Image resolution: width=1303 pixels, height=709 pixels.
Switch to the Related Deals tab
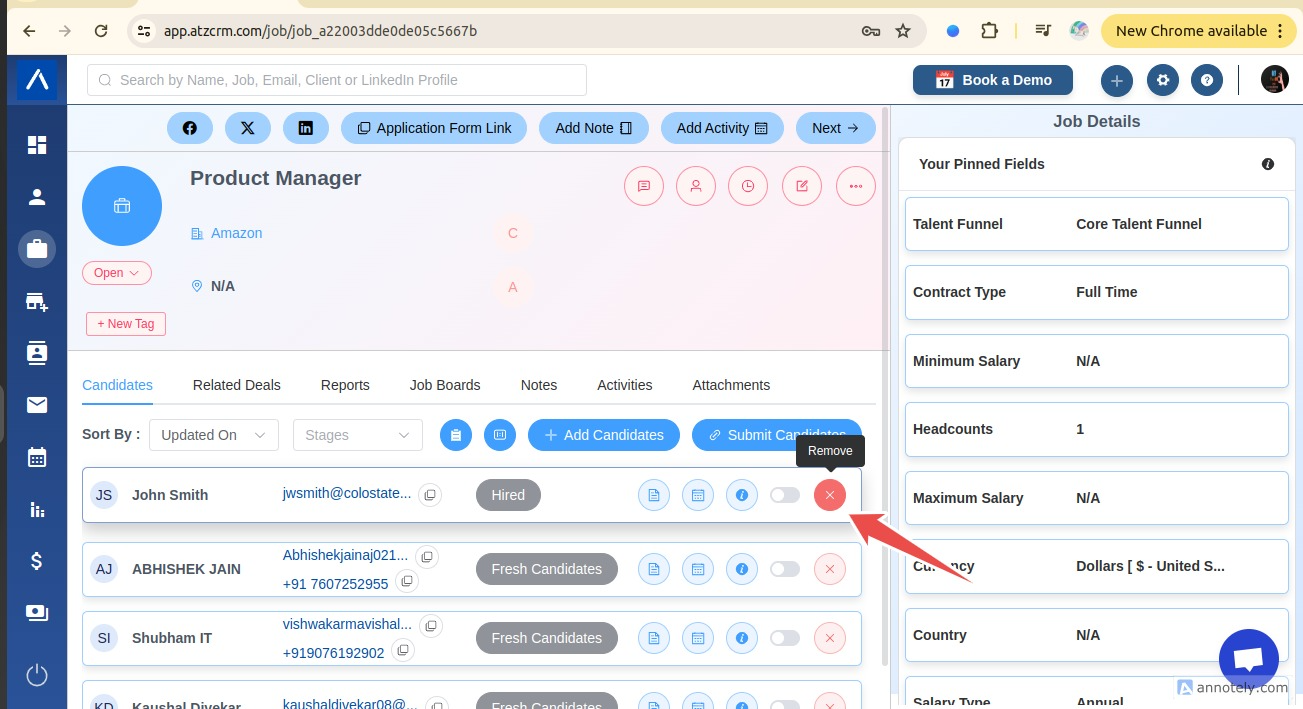(x=237, y=385)
